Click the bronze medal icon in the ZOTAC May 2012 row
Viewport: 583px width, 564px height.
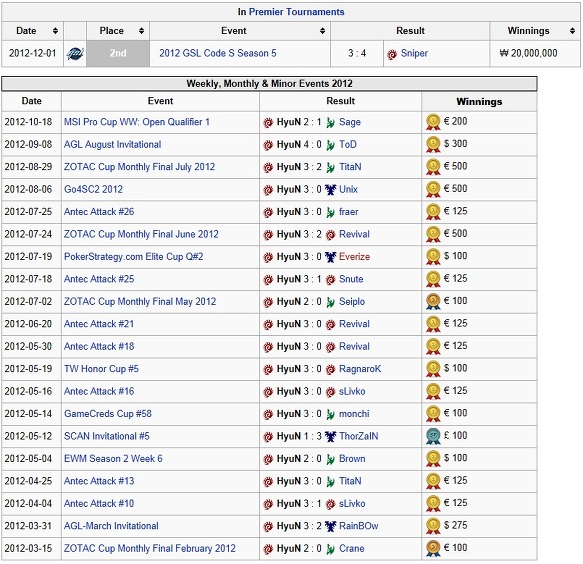click(x=433, y=302)
